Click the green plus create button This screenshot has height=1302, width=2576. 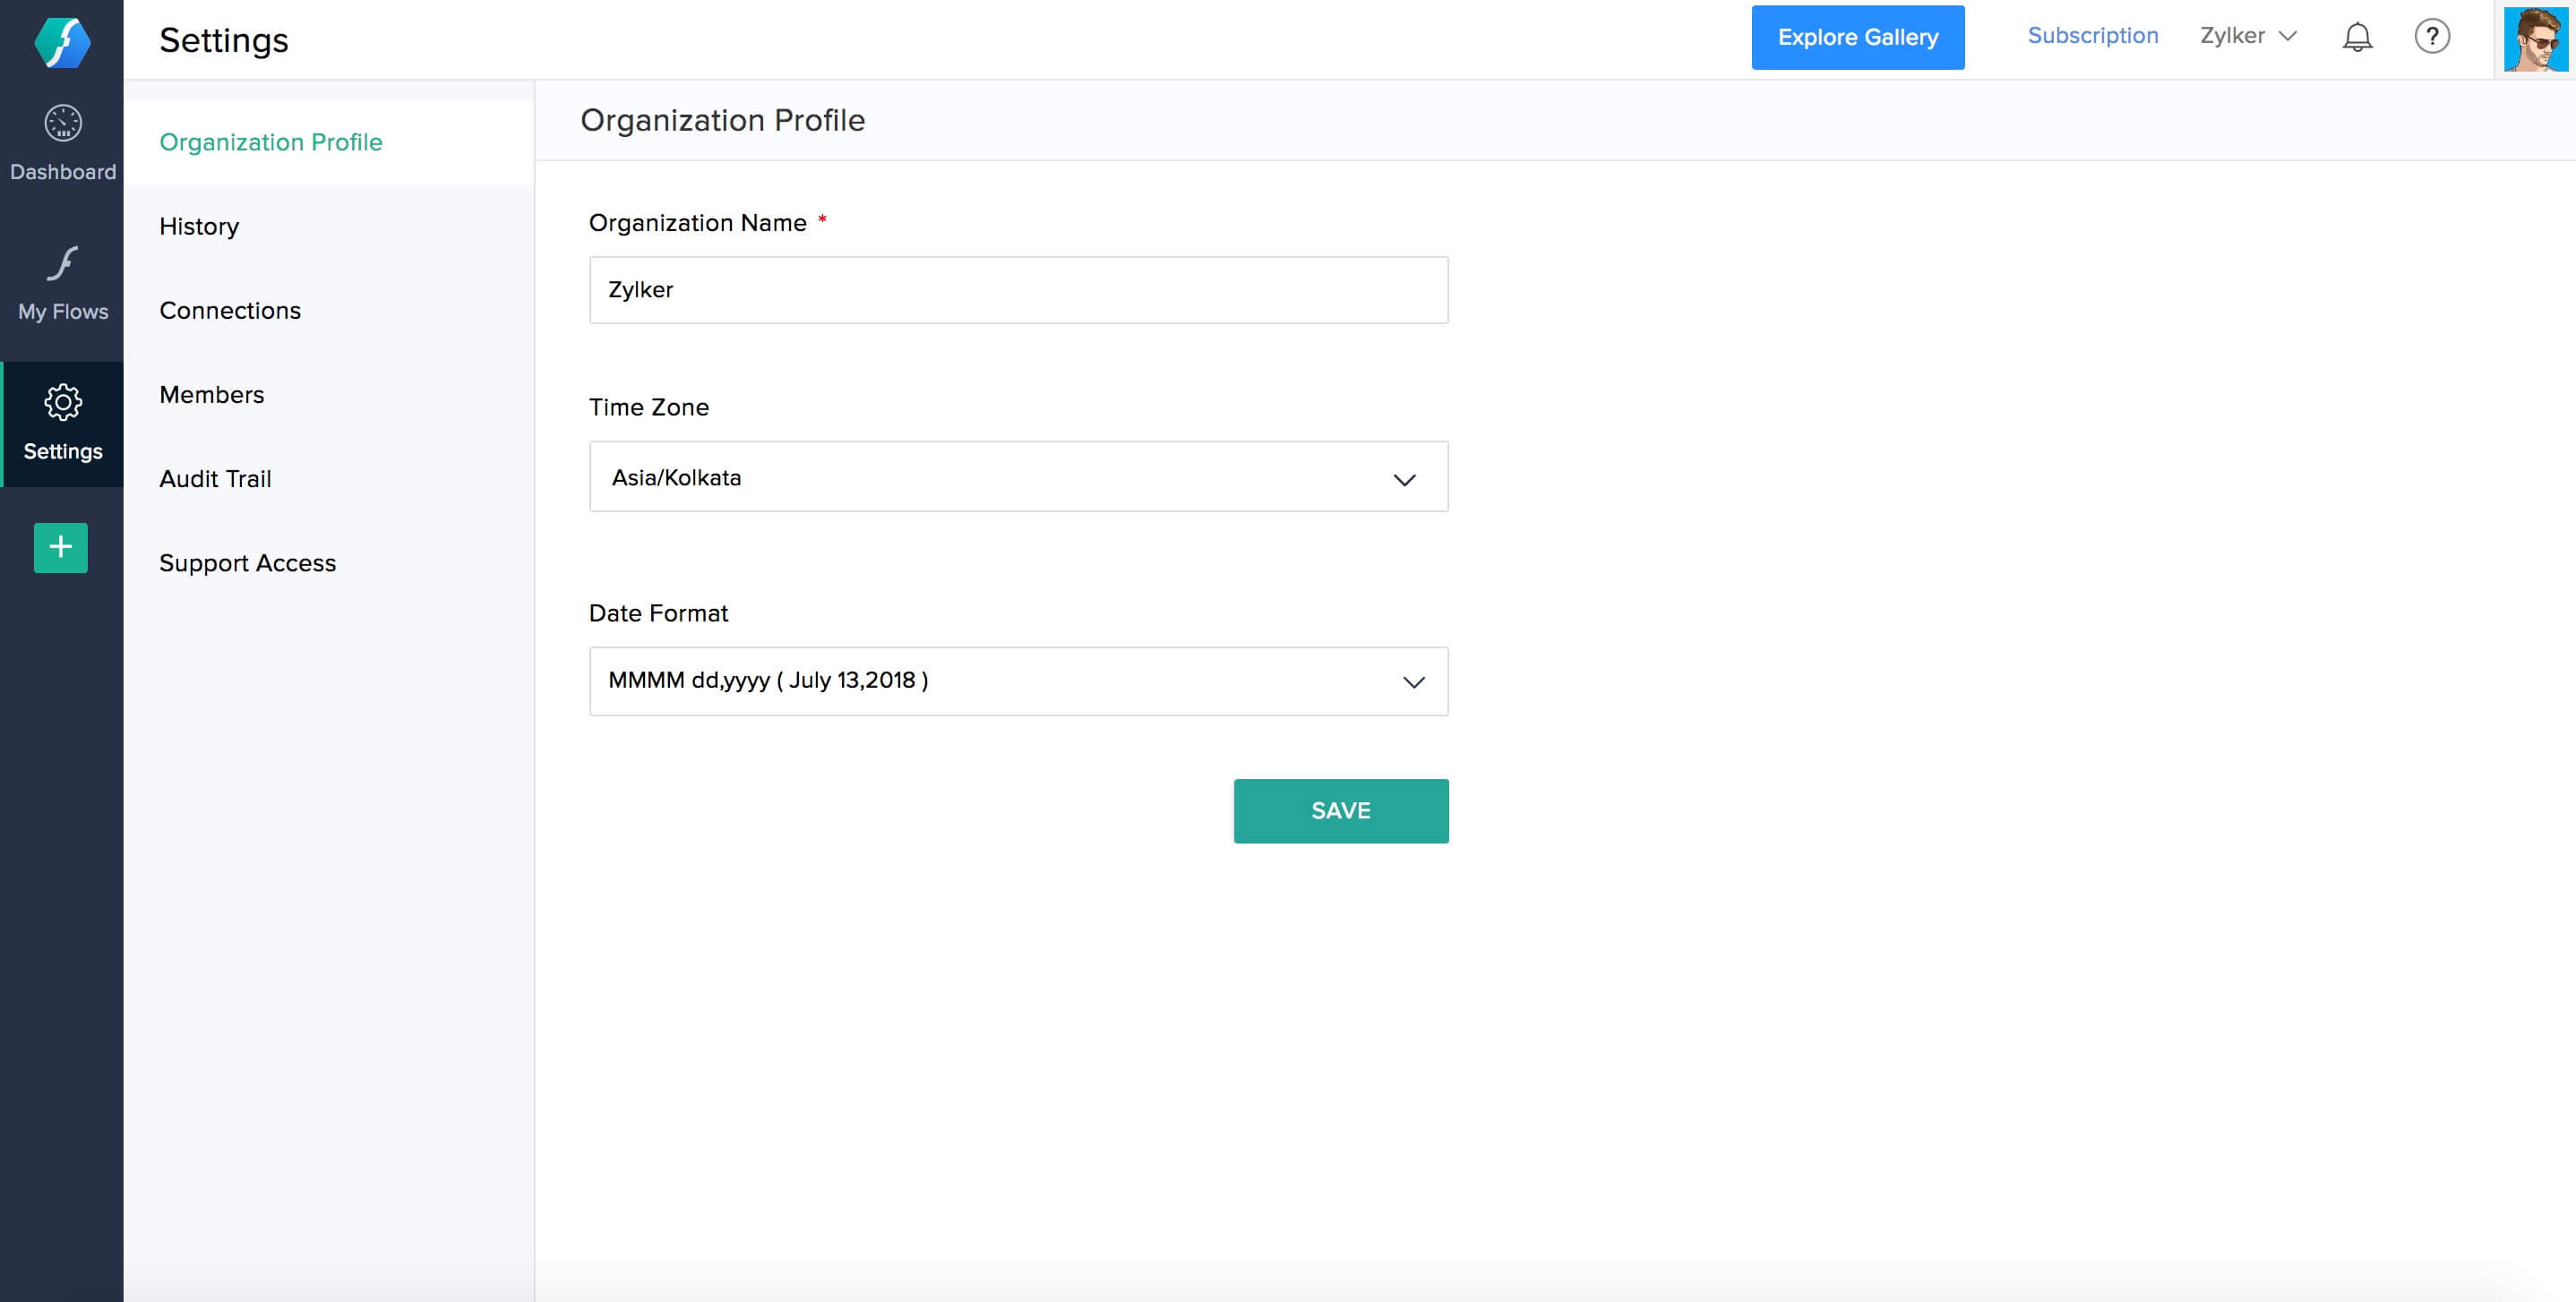(x=61, y=547)
